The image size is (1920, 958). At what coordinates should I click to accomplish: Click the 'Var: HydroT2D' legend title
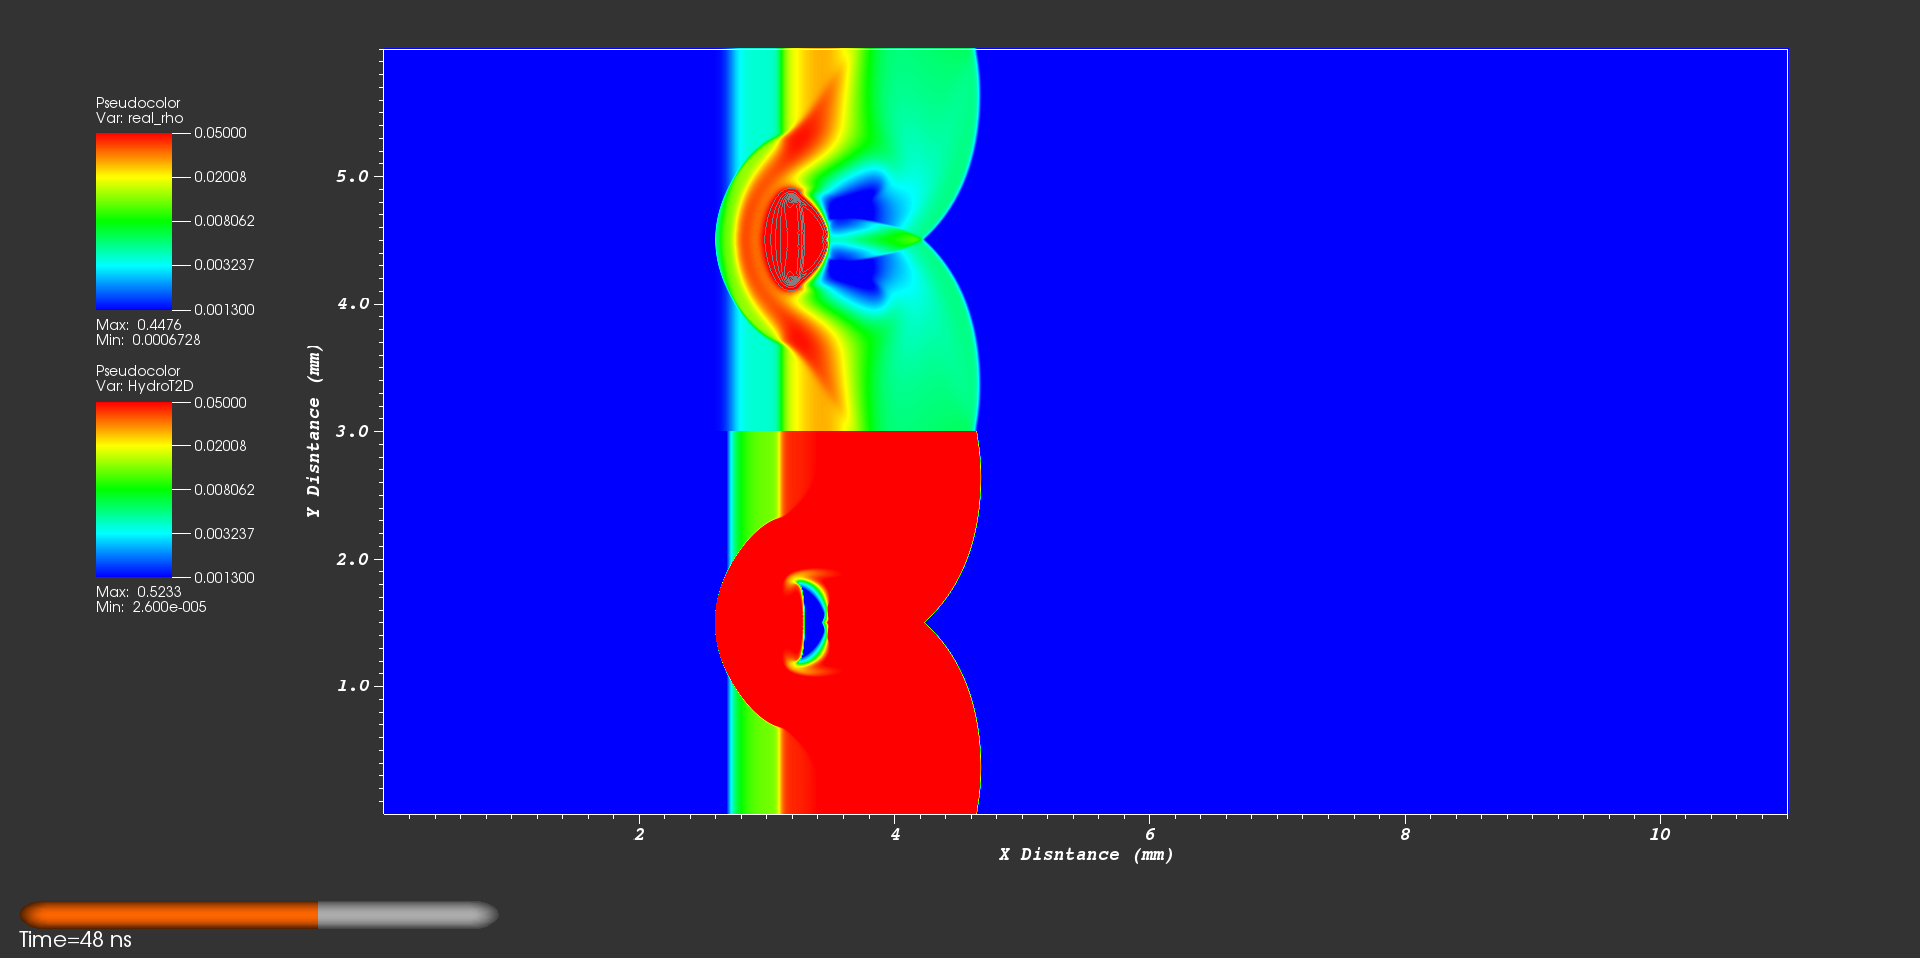pyautogui.click(x=145, y=386)
